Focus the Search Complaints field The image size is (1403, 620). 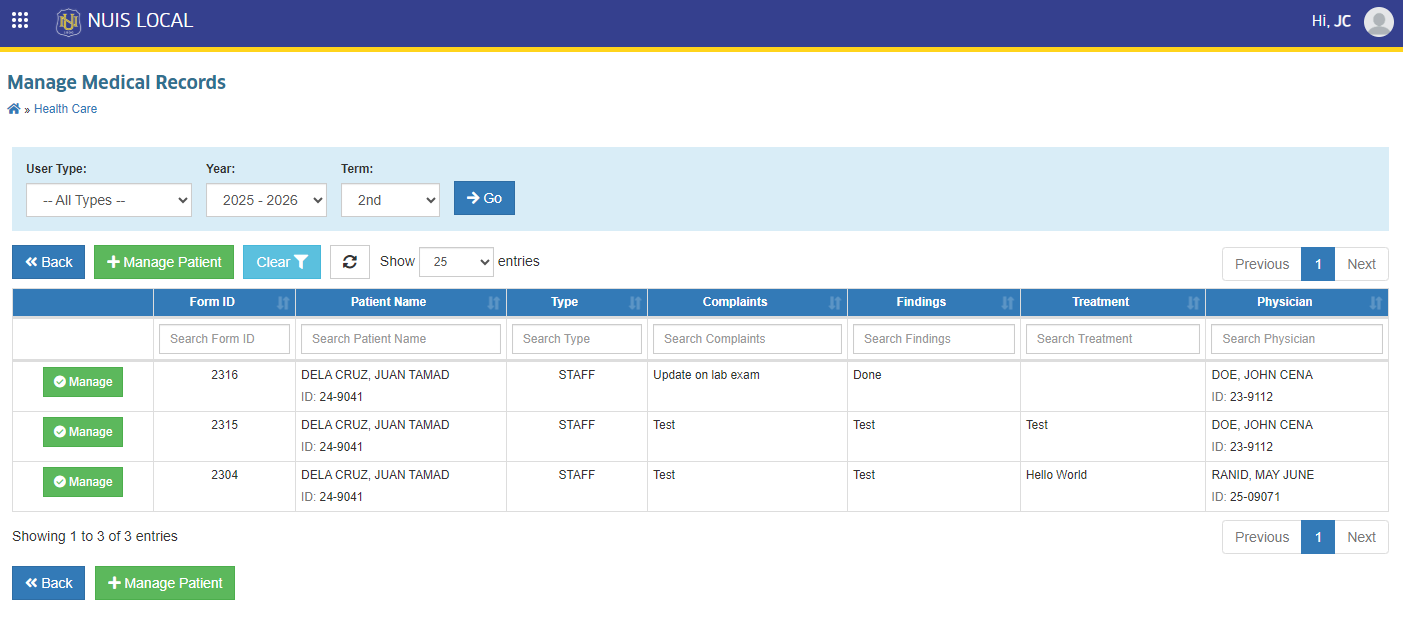[x=747, y=339]
